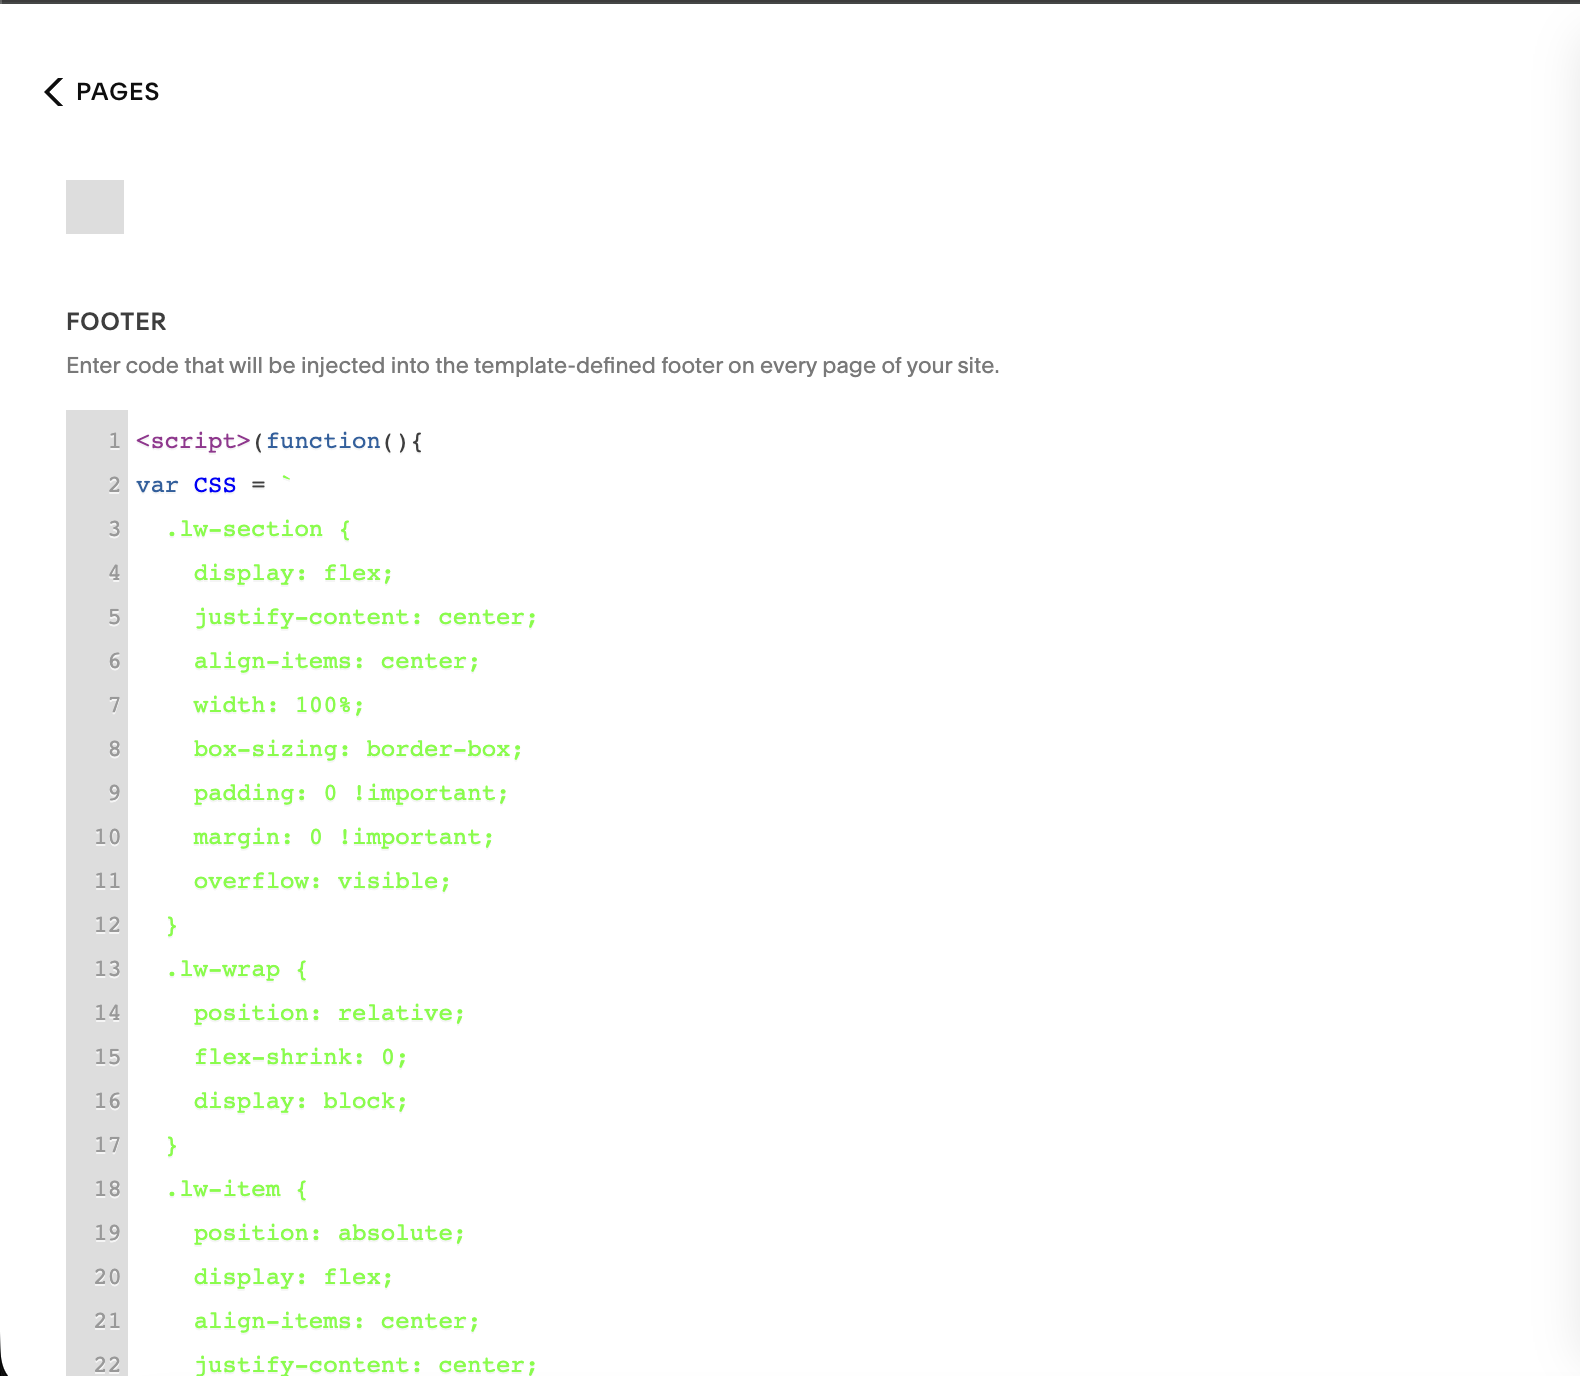This screenshot has height=1376, width=1580.
Task: Click the 'var CSS =' code line
Action: tap(214, 485)
